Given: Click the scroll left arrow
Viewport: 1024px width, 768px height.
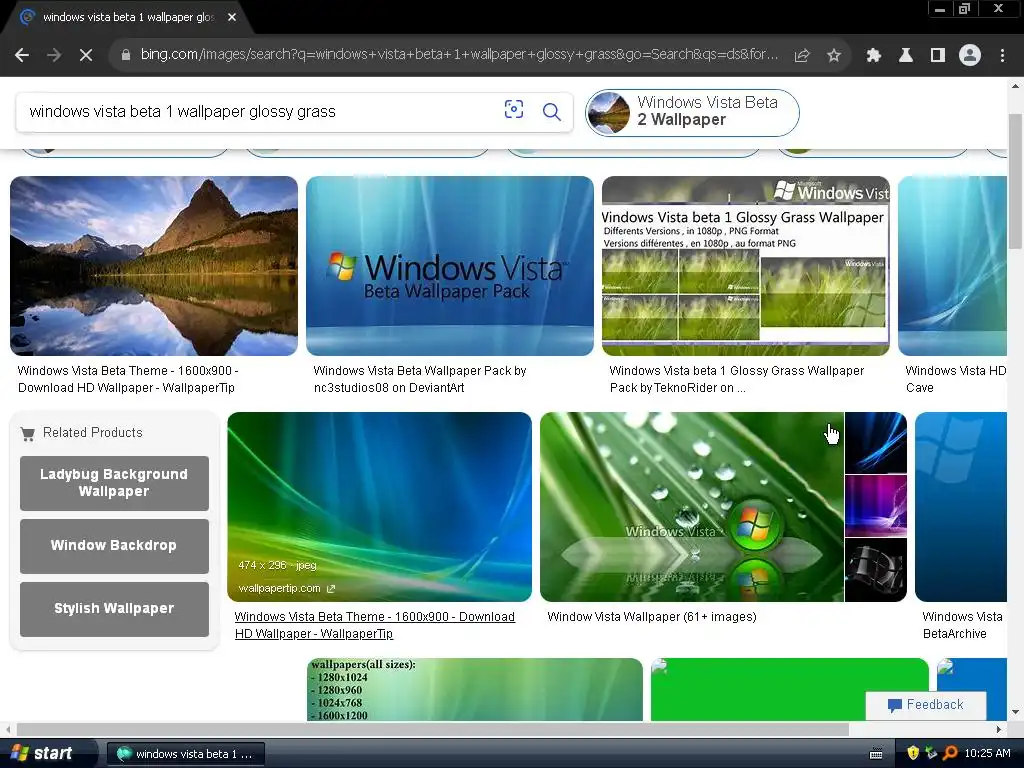Looking at the screenshot, I should (8, 729).
